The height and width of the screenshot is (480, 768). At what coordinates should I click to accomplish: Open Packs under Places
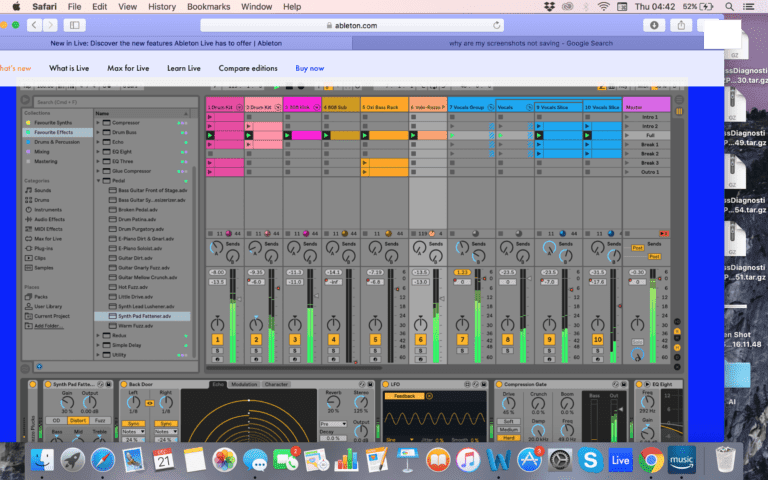tap(41, 297)
